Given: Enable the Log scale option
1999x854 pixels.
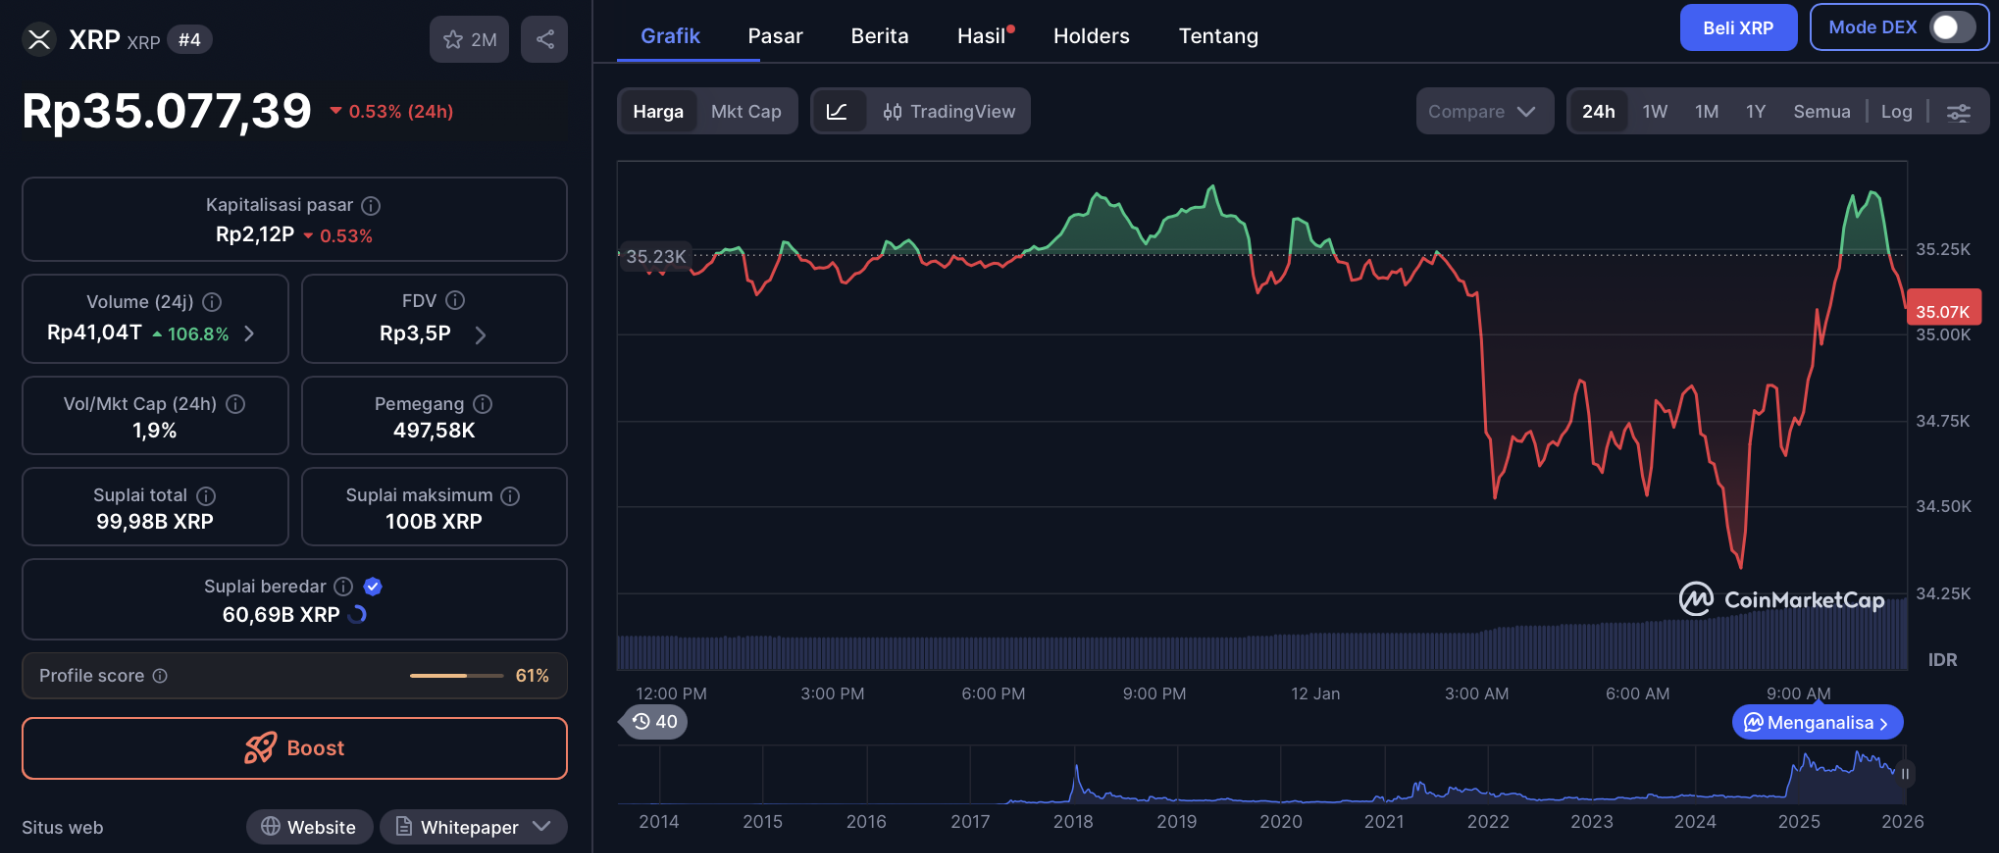Looking at the screenshot, I should [1896, 112].
